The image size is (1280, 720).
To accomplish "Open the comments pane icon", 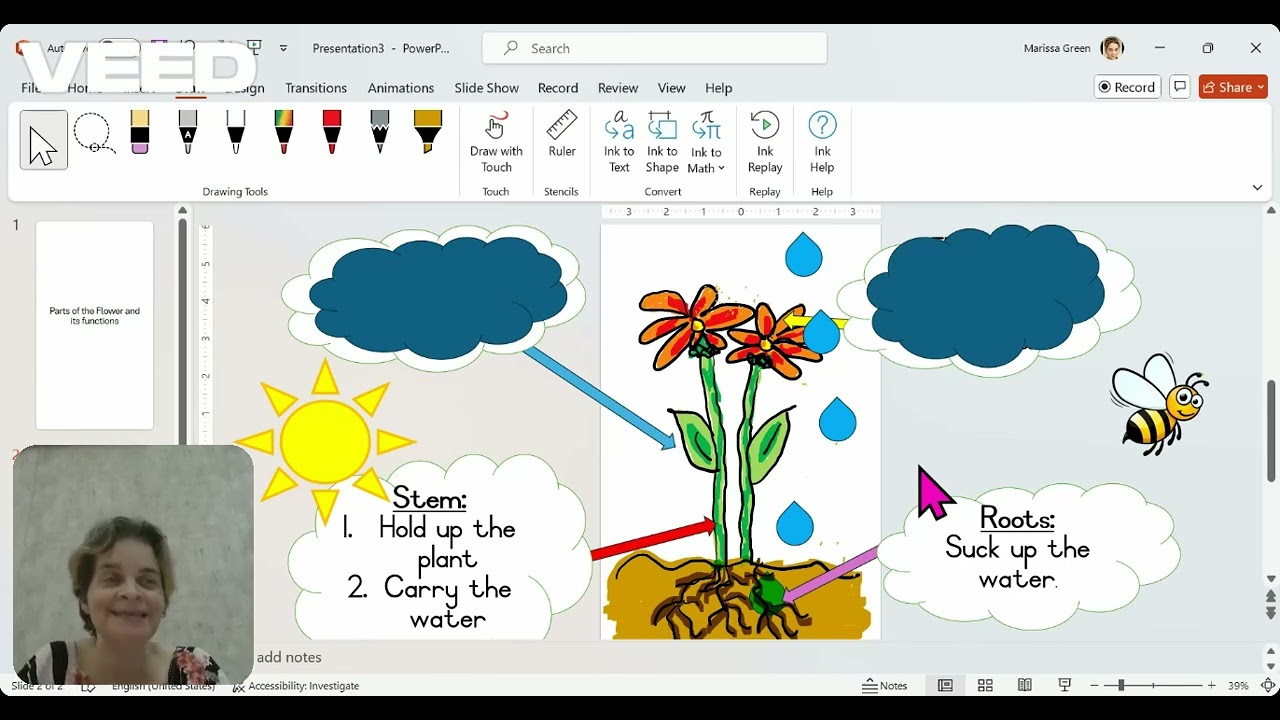I will [1180, 87].
